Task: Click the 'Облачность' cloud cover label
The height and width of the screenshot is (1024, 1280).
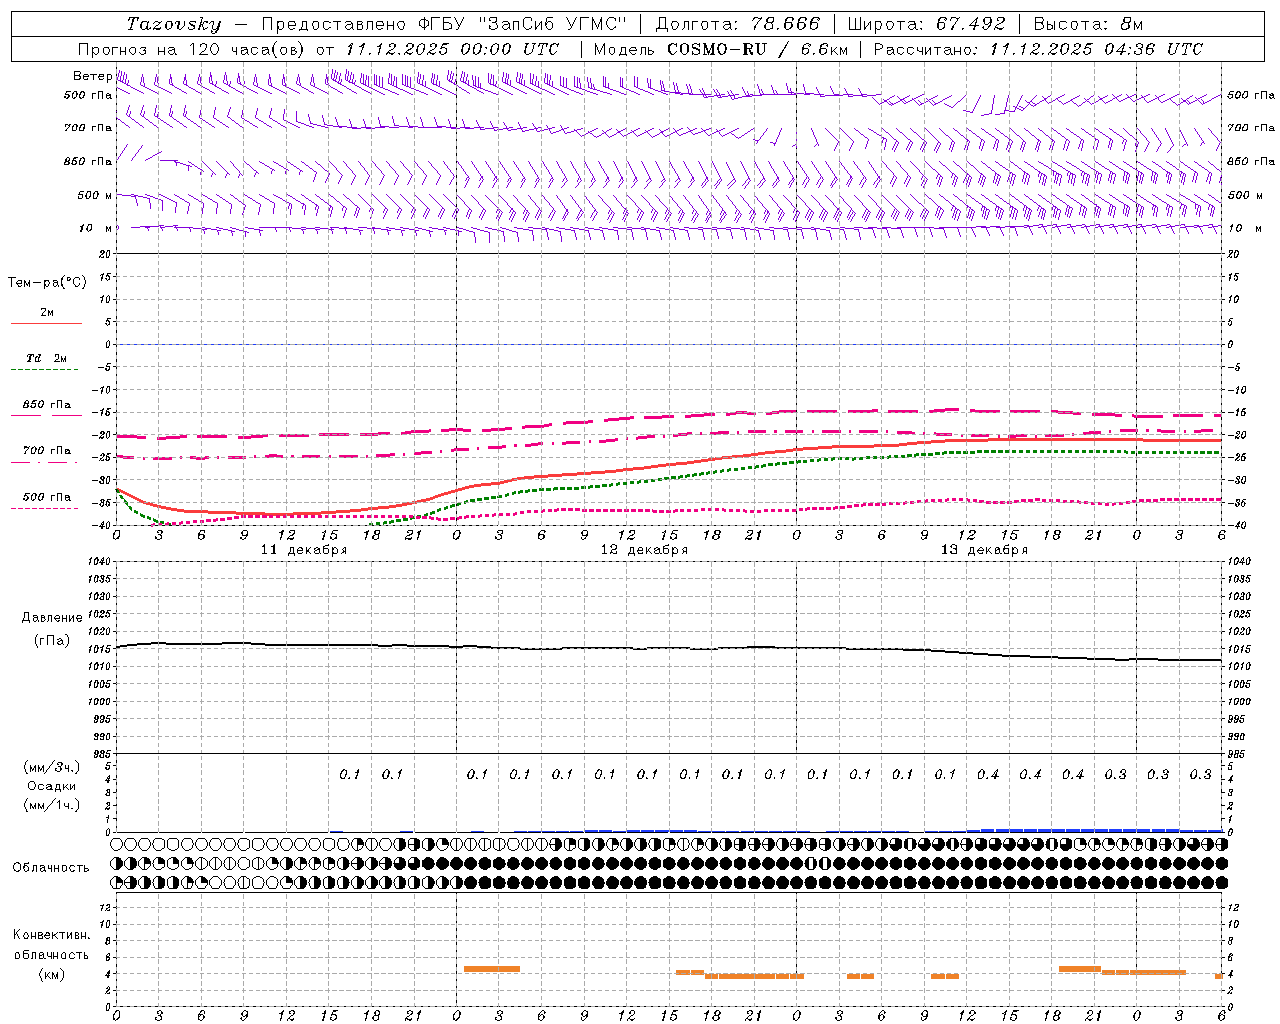Action: pos(51,868)
